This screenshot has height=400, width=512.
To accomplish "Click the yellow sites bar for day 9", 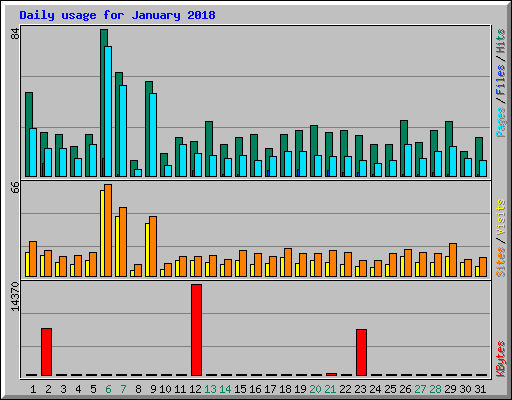I will (147, 250).
